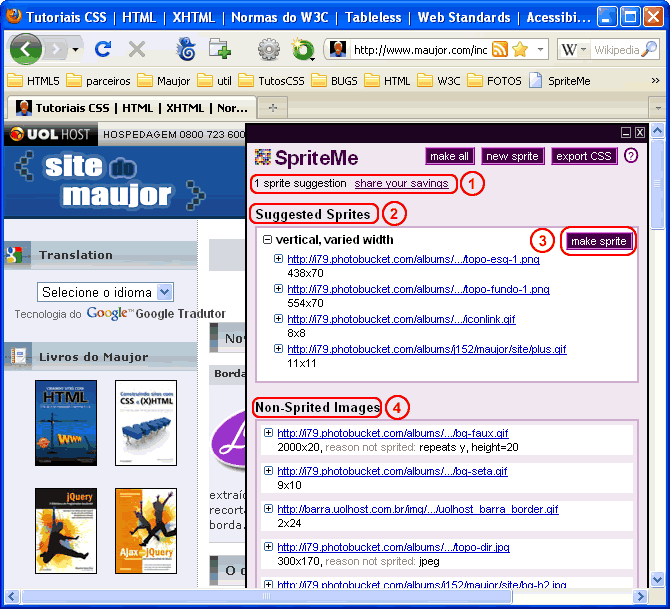Expand the bg-faux.gif image details
Image resolution: width=670 pixels, height=609 pixels.
[x=268, y=433]
